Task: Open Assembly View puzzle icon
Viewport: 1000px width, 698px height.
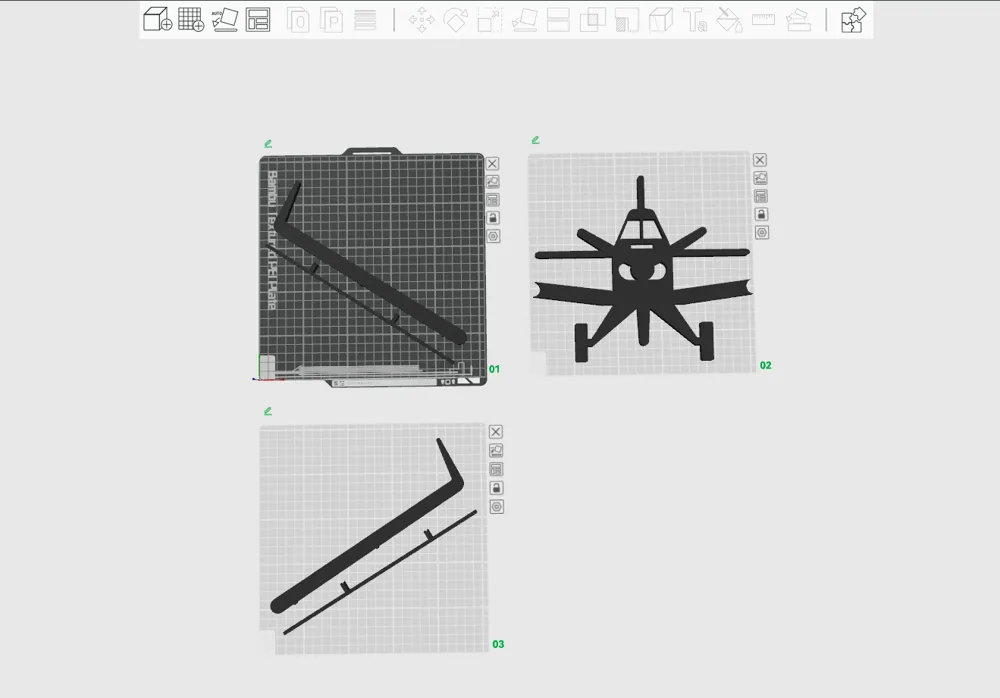Action: coord(853,20)
